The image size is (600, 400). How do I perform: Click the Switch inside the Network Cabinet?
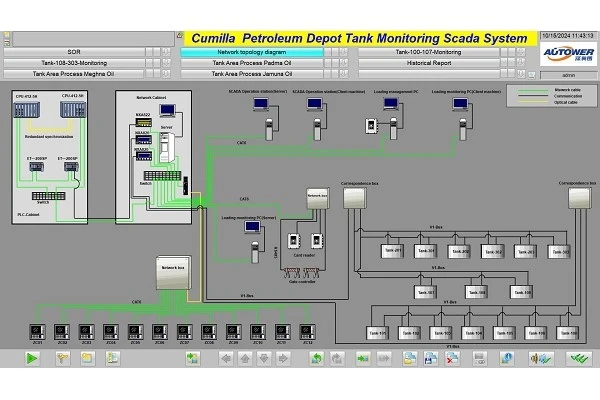coord(162,175)
